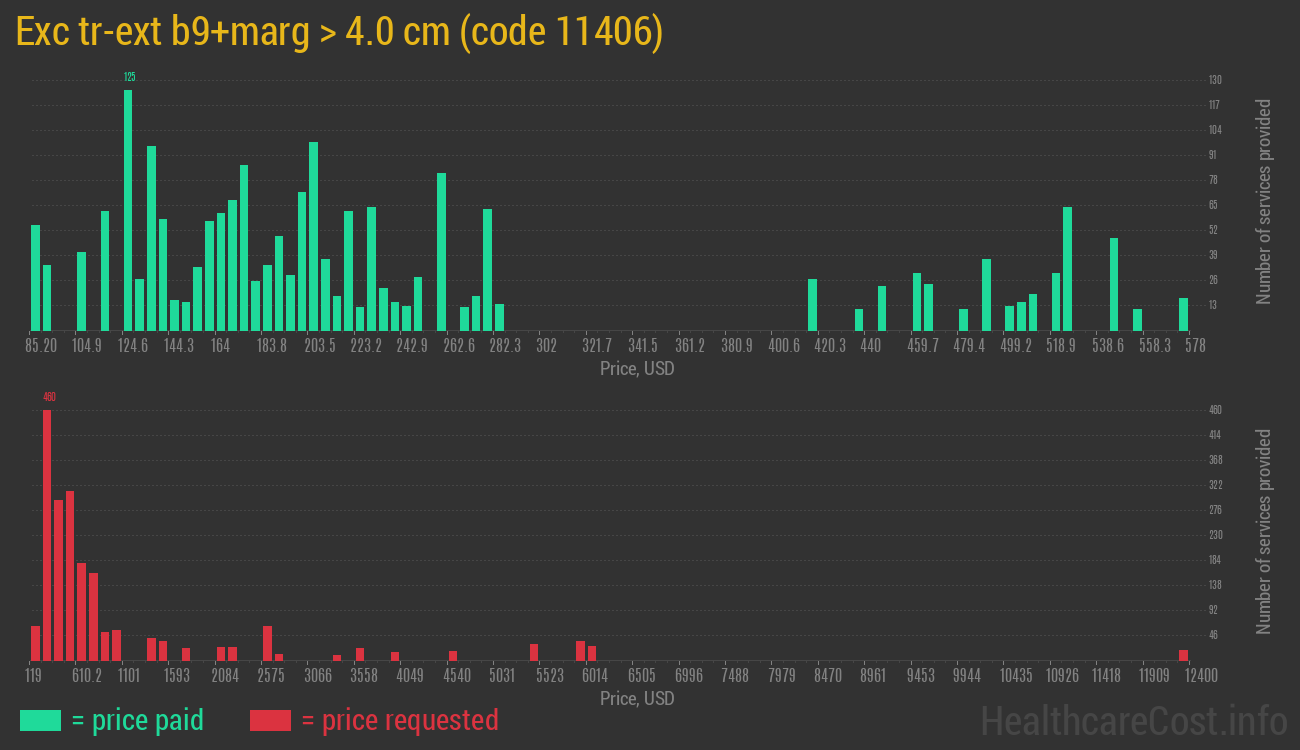Click the 12400 x-axis tick label
Screen dimensions: 1300x750
pos(1183,676)
